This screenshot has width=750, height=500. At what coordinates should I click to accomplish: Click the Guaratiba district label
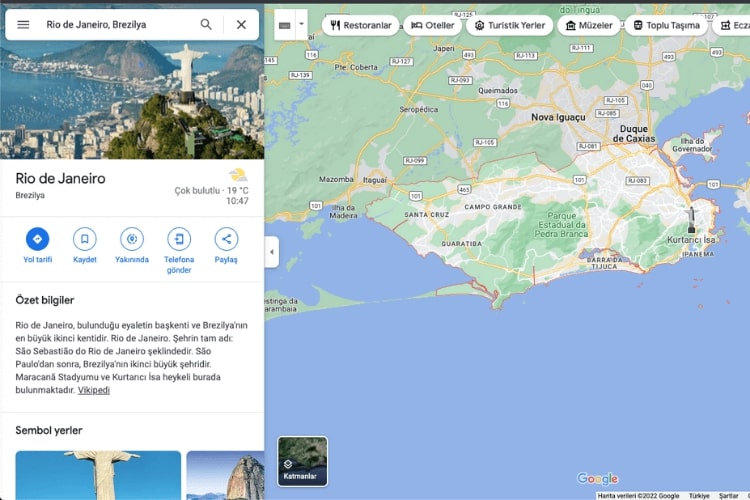[x=462, y=244]
